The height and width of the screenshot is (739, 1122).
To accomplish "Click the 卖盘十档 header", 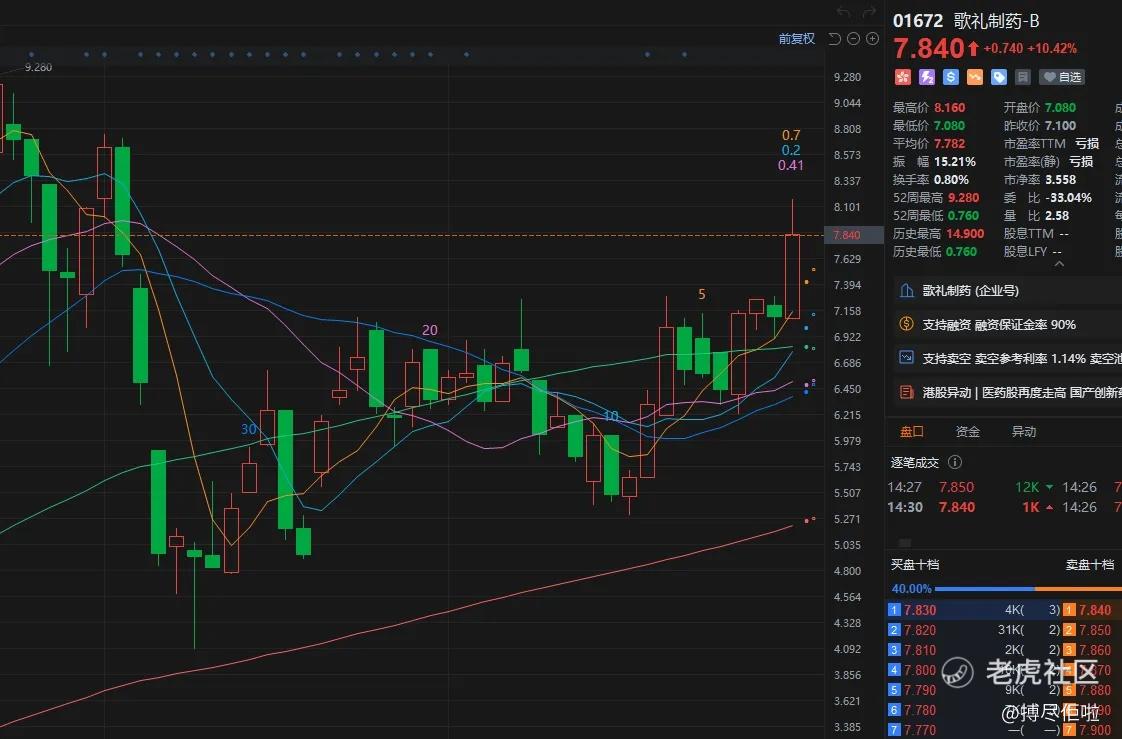I will point(1090,564).
